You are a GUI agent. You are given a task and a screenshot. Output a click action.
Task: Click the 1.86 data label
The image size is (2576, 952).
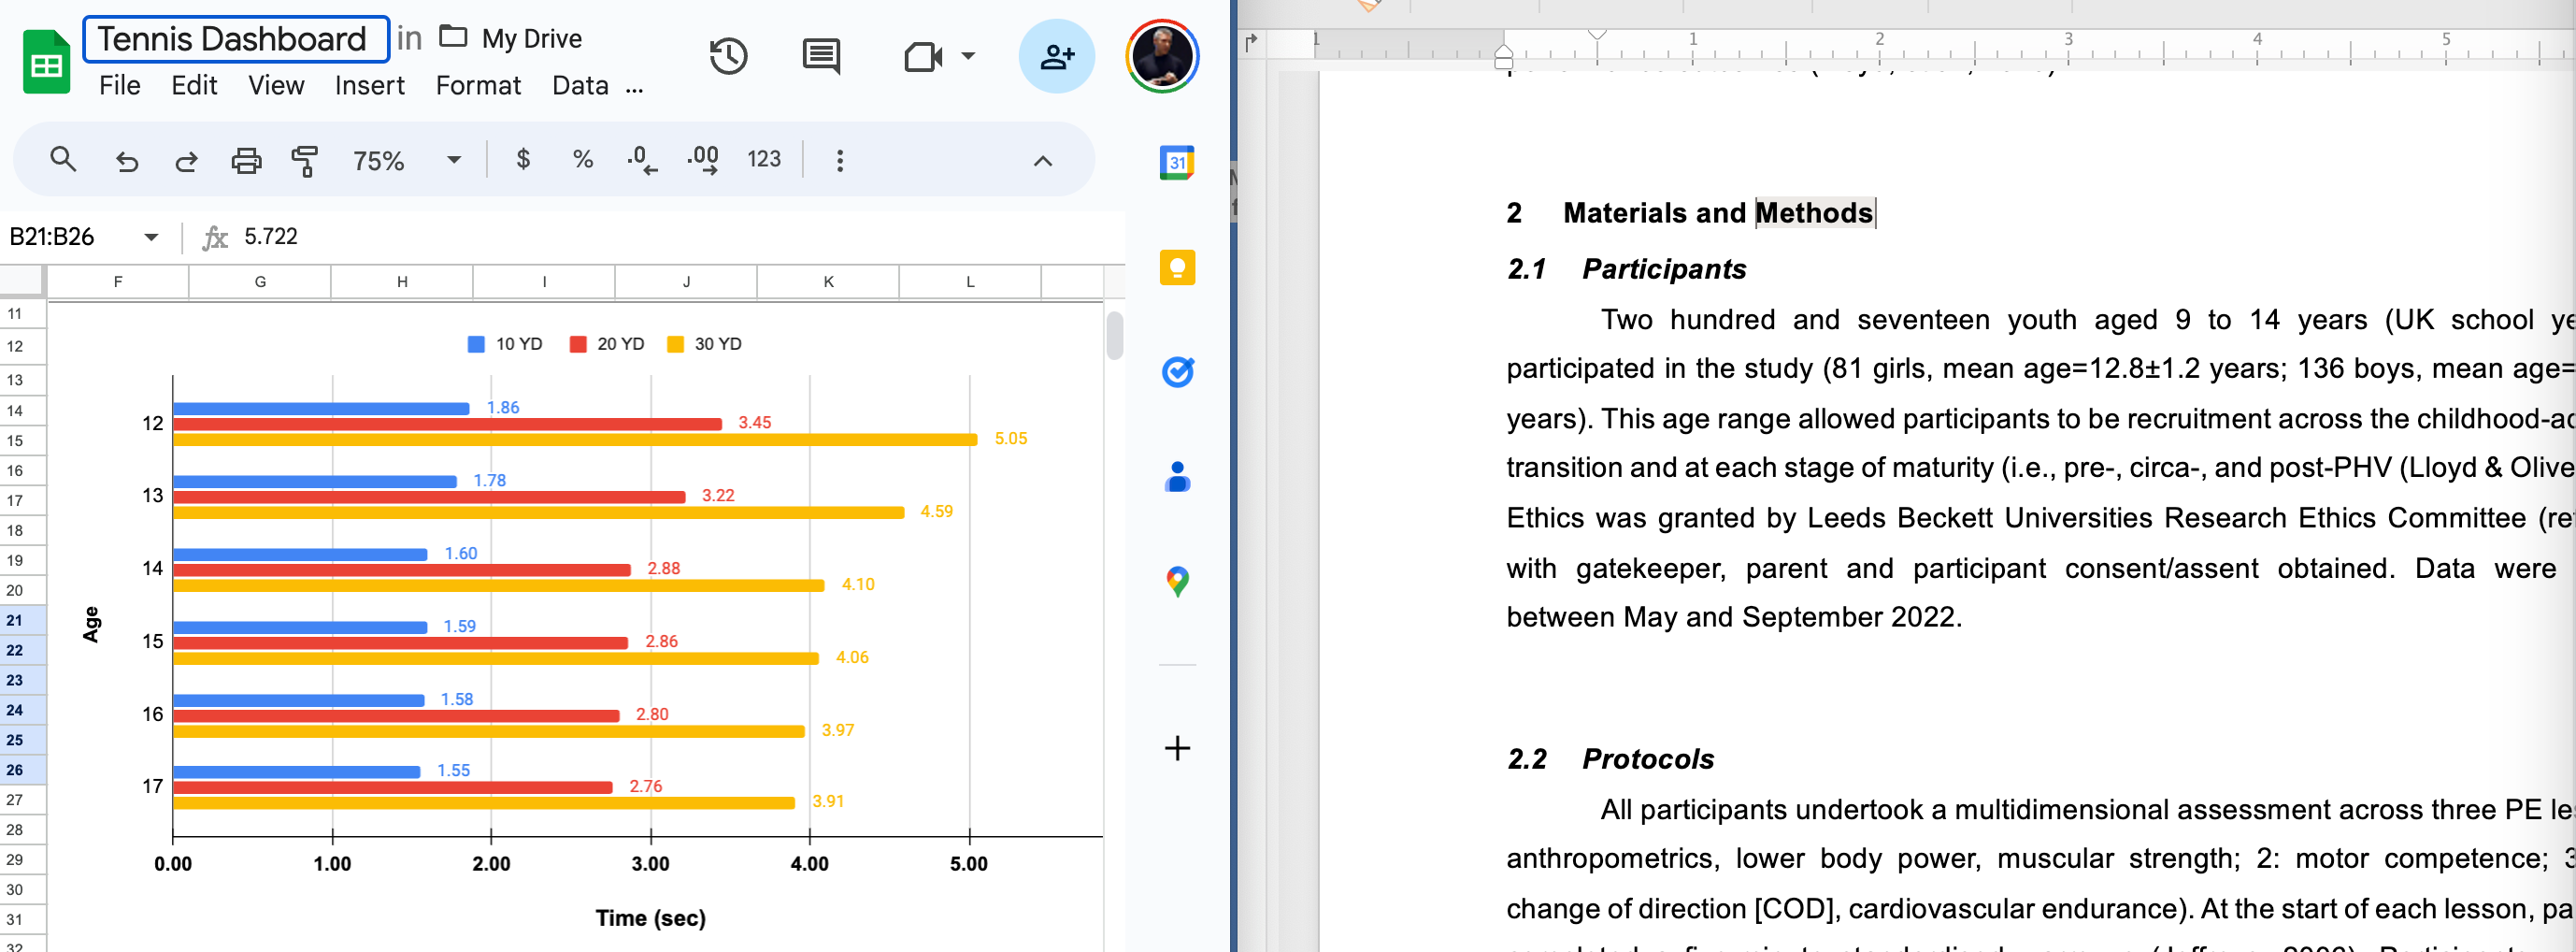pyautogui.click(x=503, y=407)
